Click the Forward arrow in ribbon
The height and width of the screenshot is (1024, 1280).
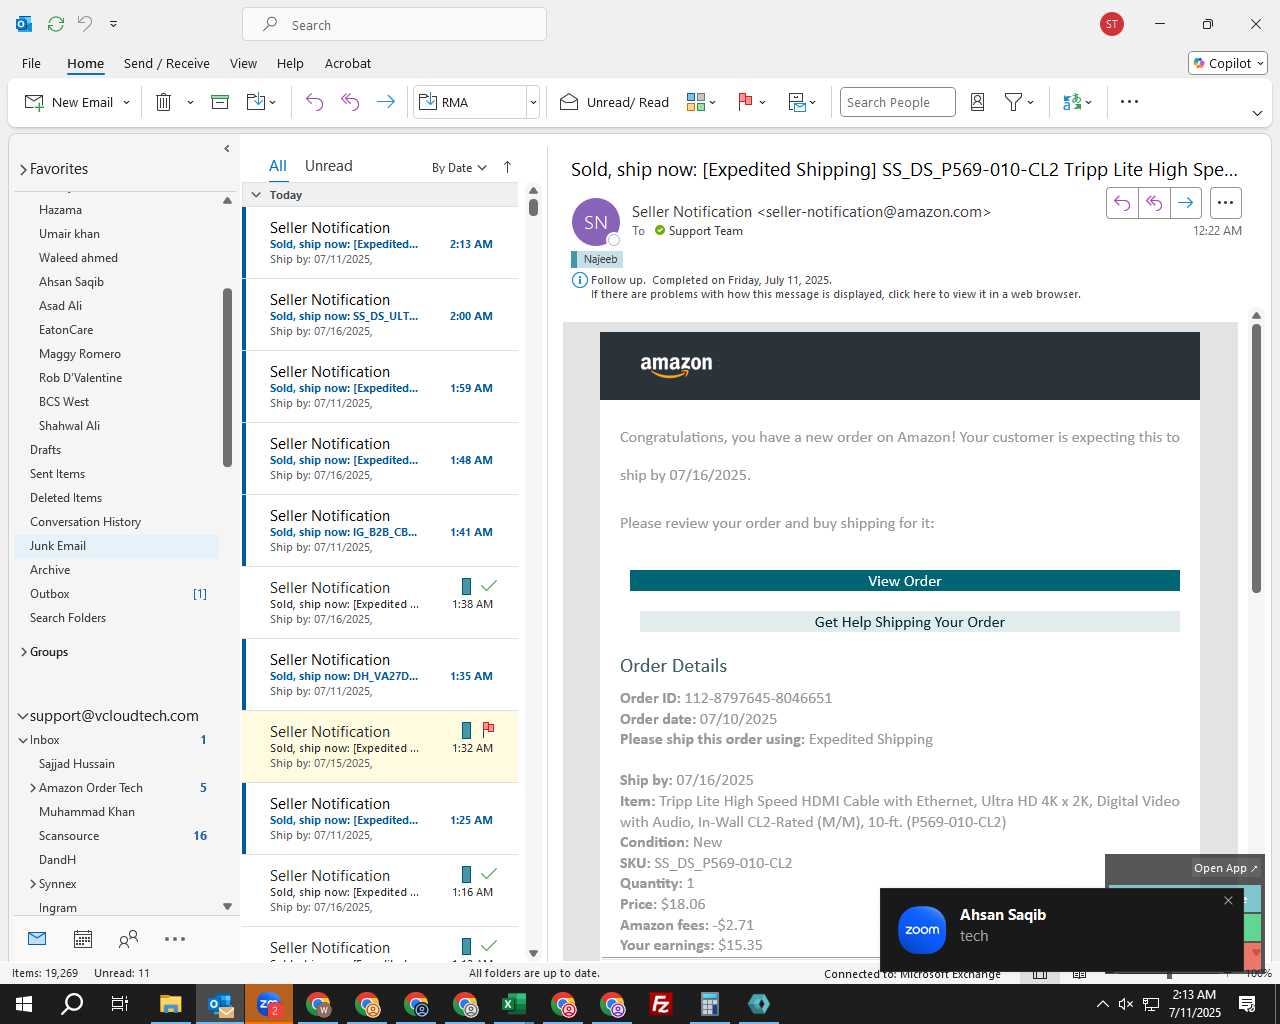(385, 102)
